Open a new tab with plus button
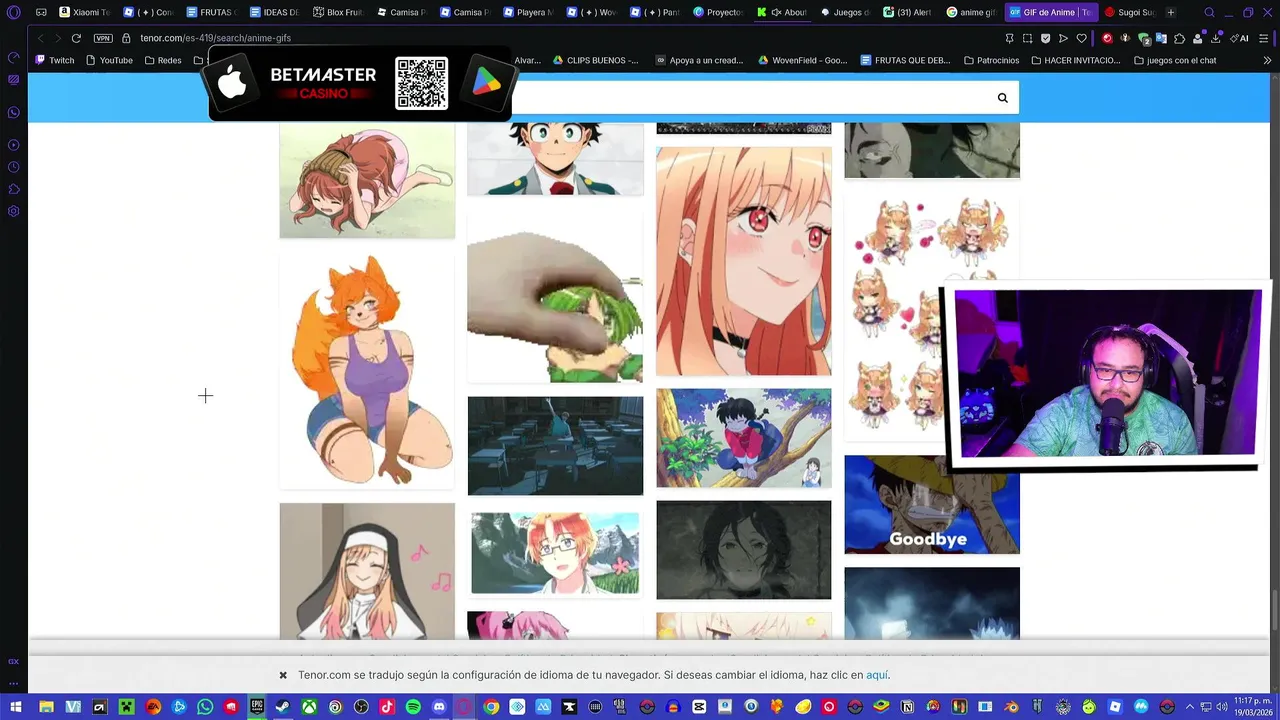This screenshot has width=1280, height=720. 1170,12
